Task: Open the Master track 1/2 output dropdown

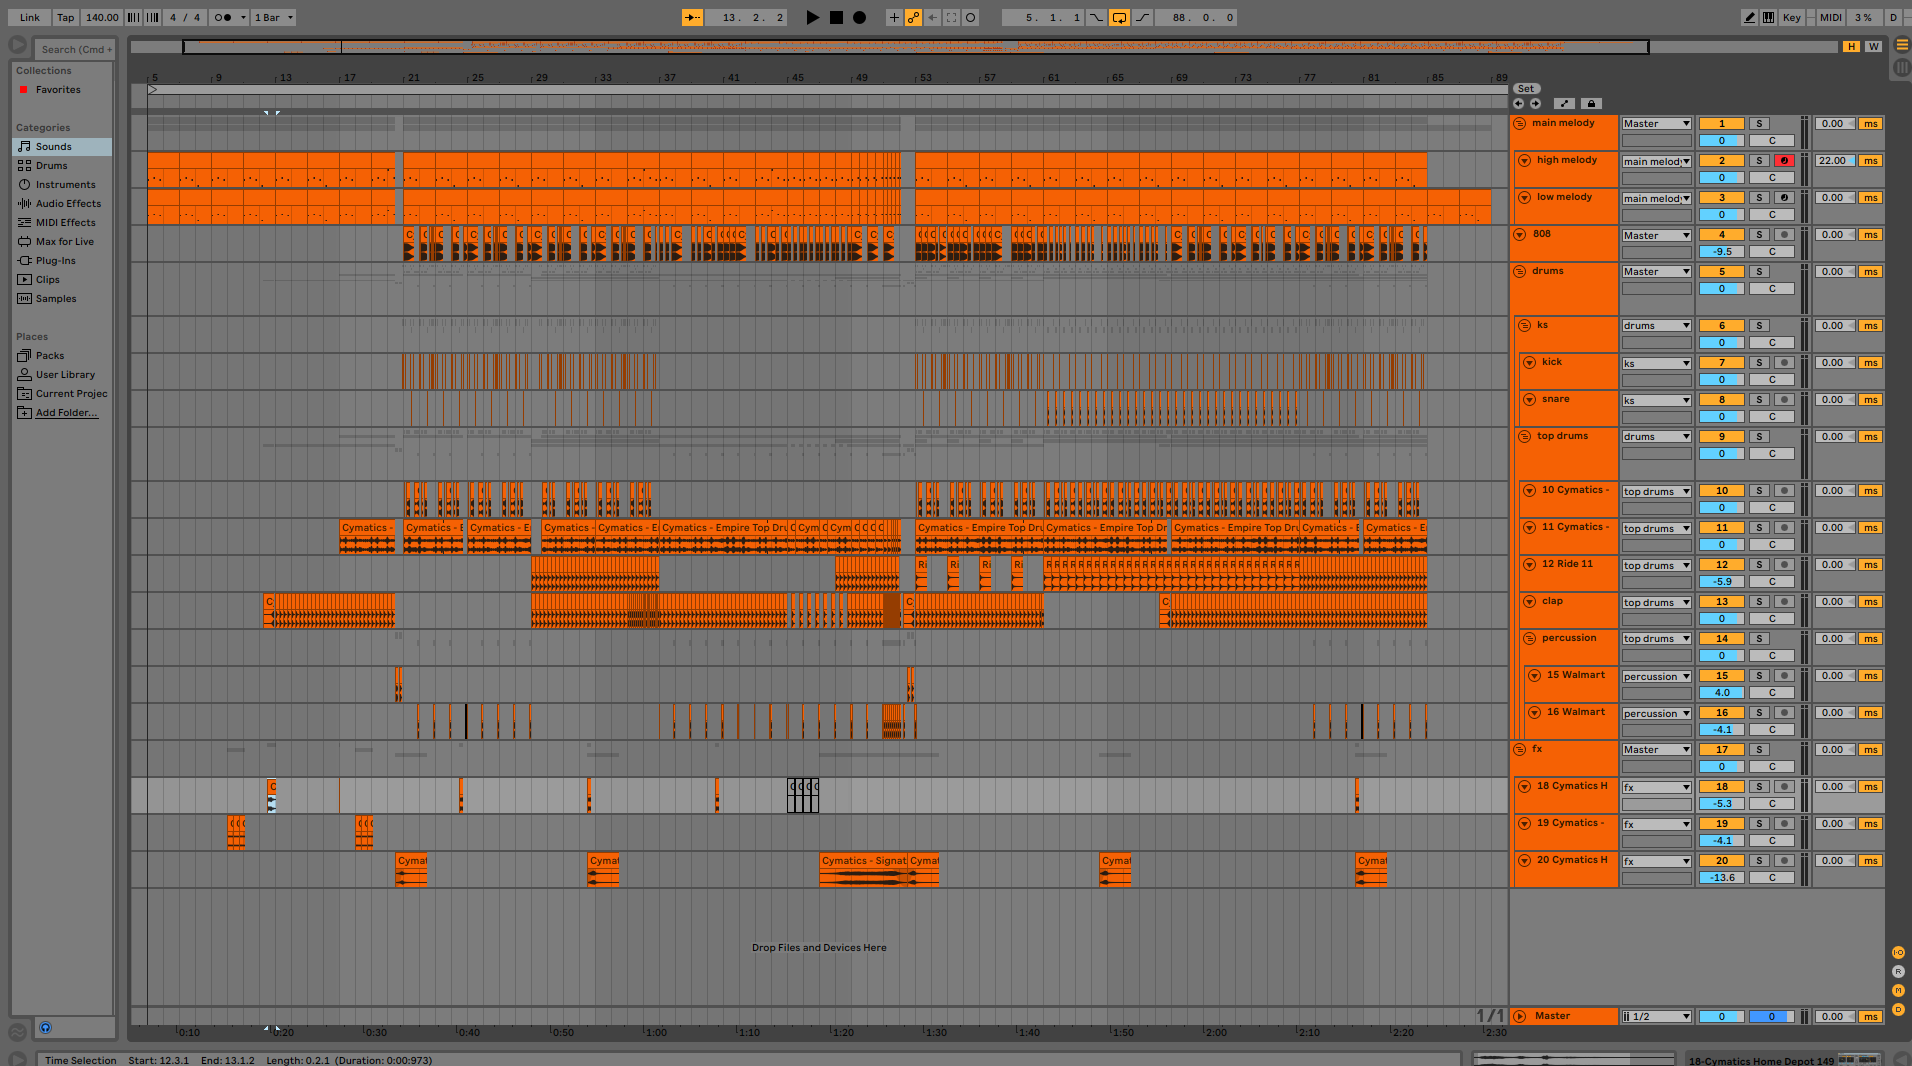Action: 1656,1016
